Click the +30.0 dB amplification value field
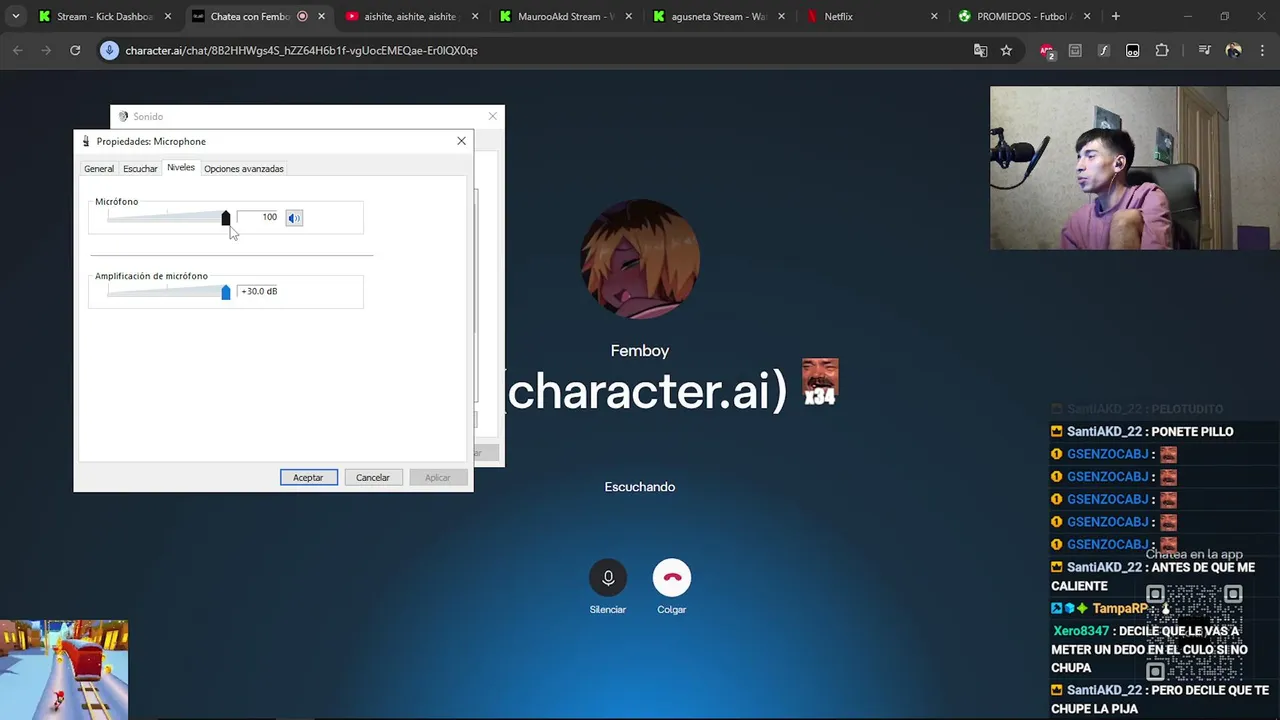 [259, 291]
